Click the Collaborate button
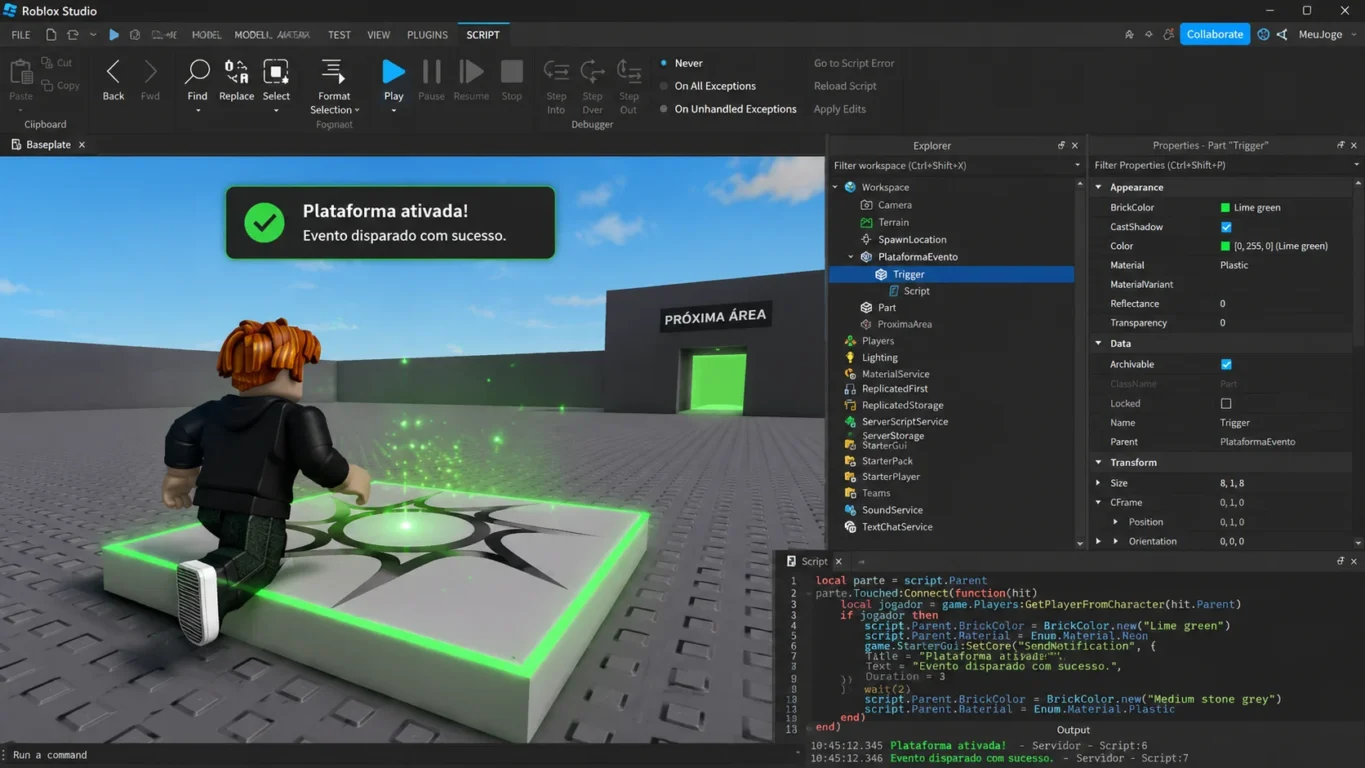The width and height of the screenshot is (1365, 768). 1215,34
